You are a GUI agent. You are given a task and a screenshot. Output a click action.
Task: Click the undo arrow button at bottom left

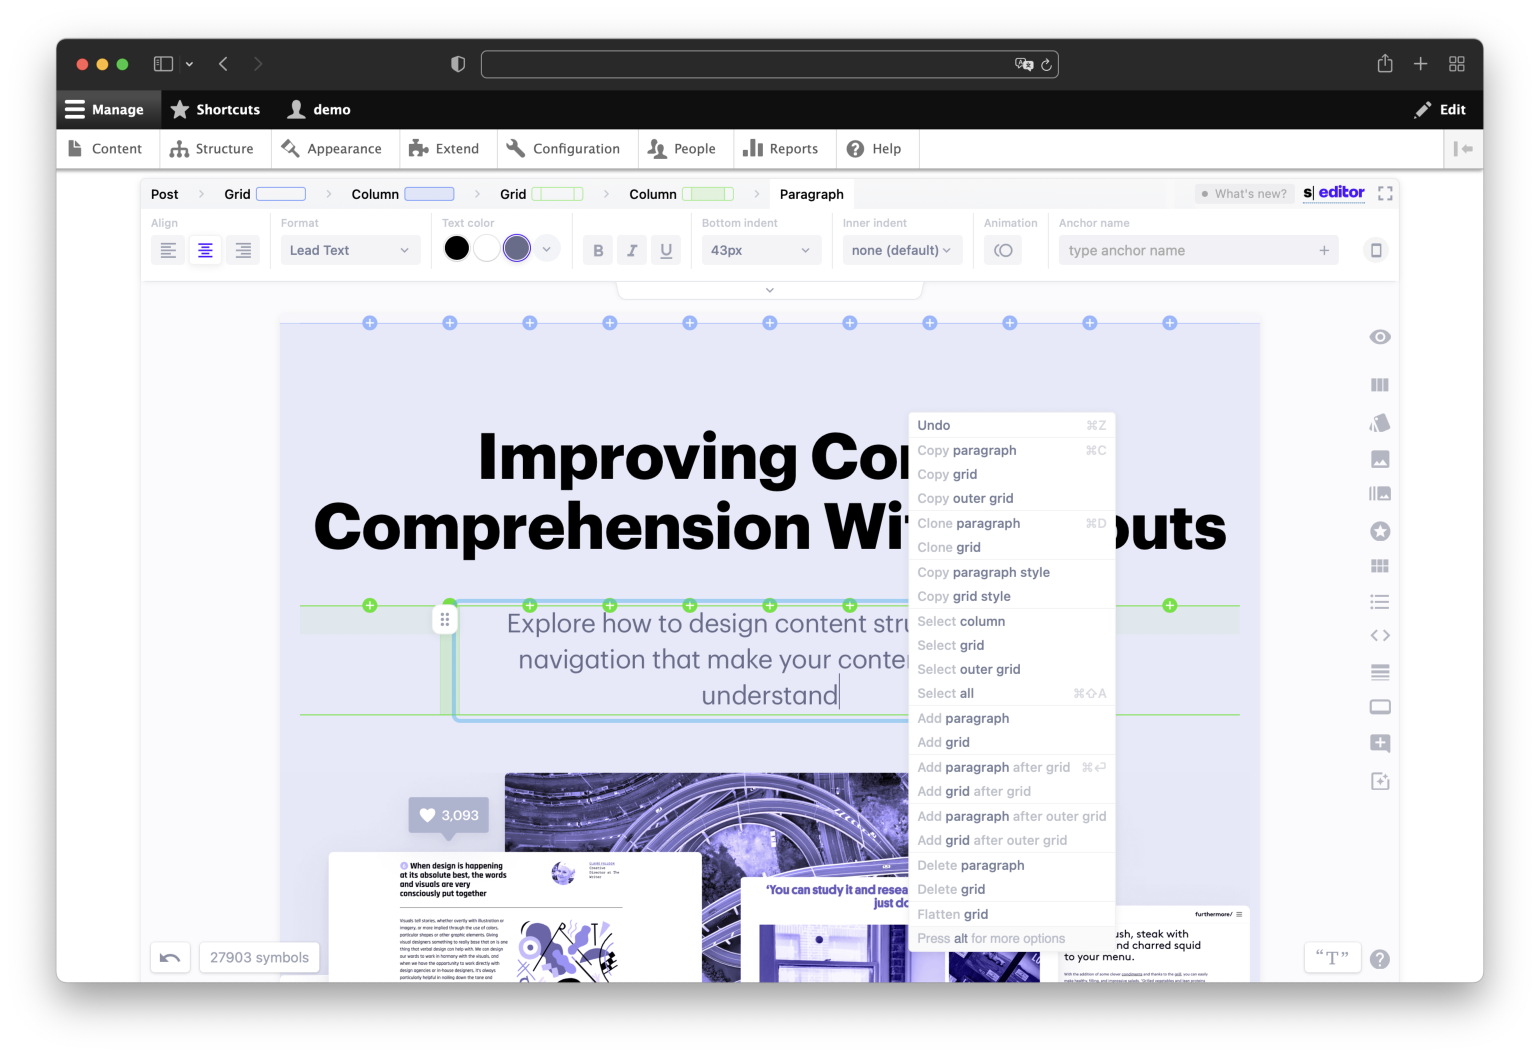[170, 957]
